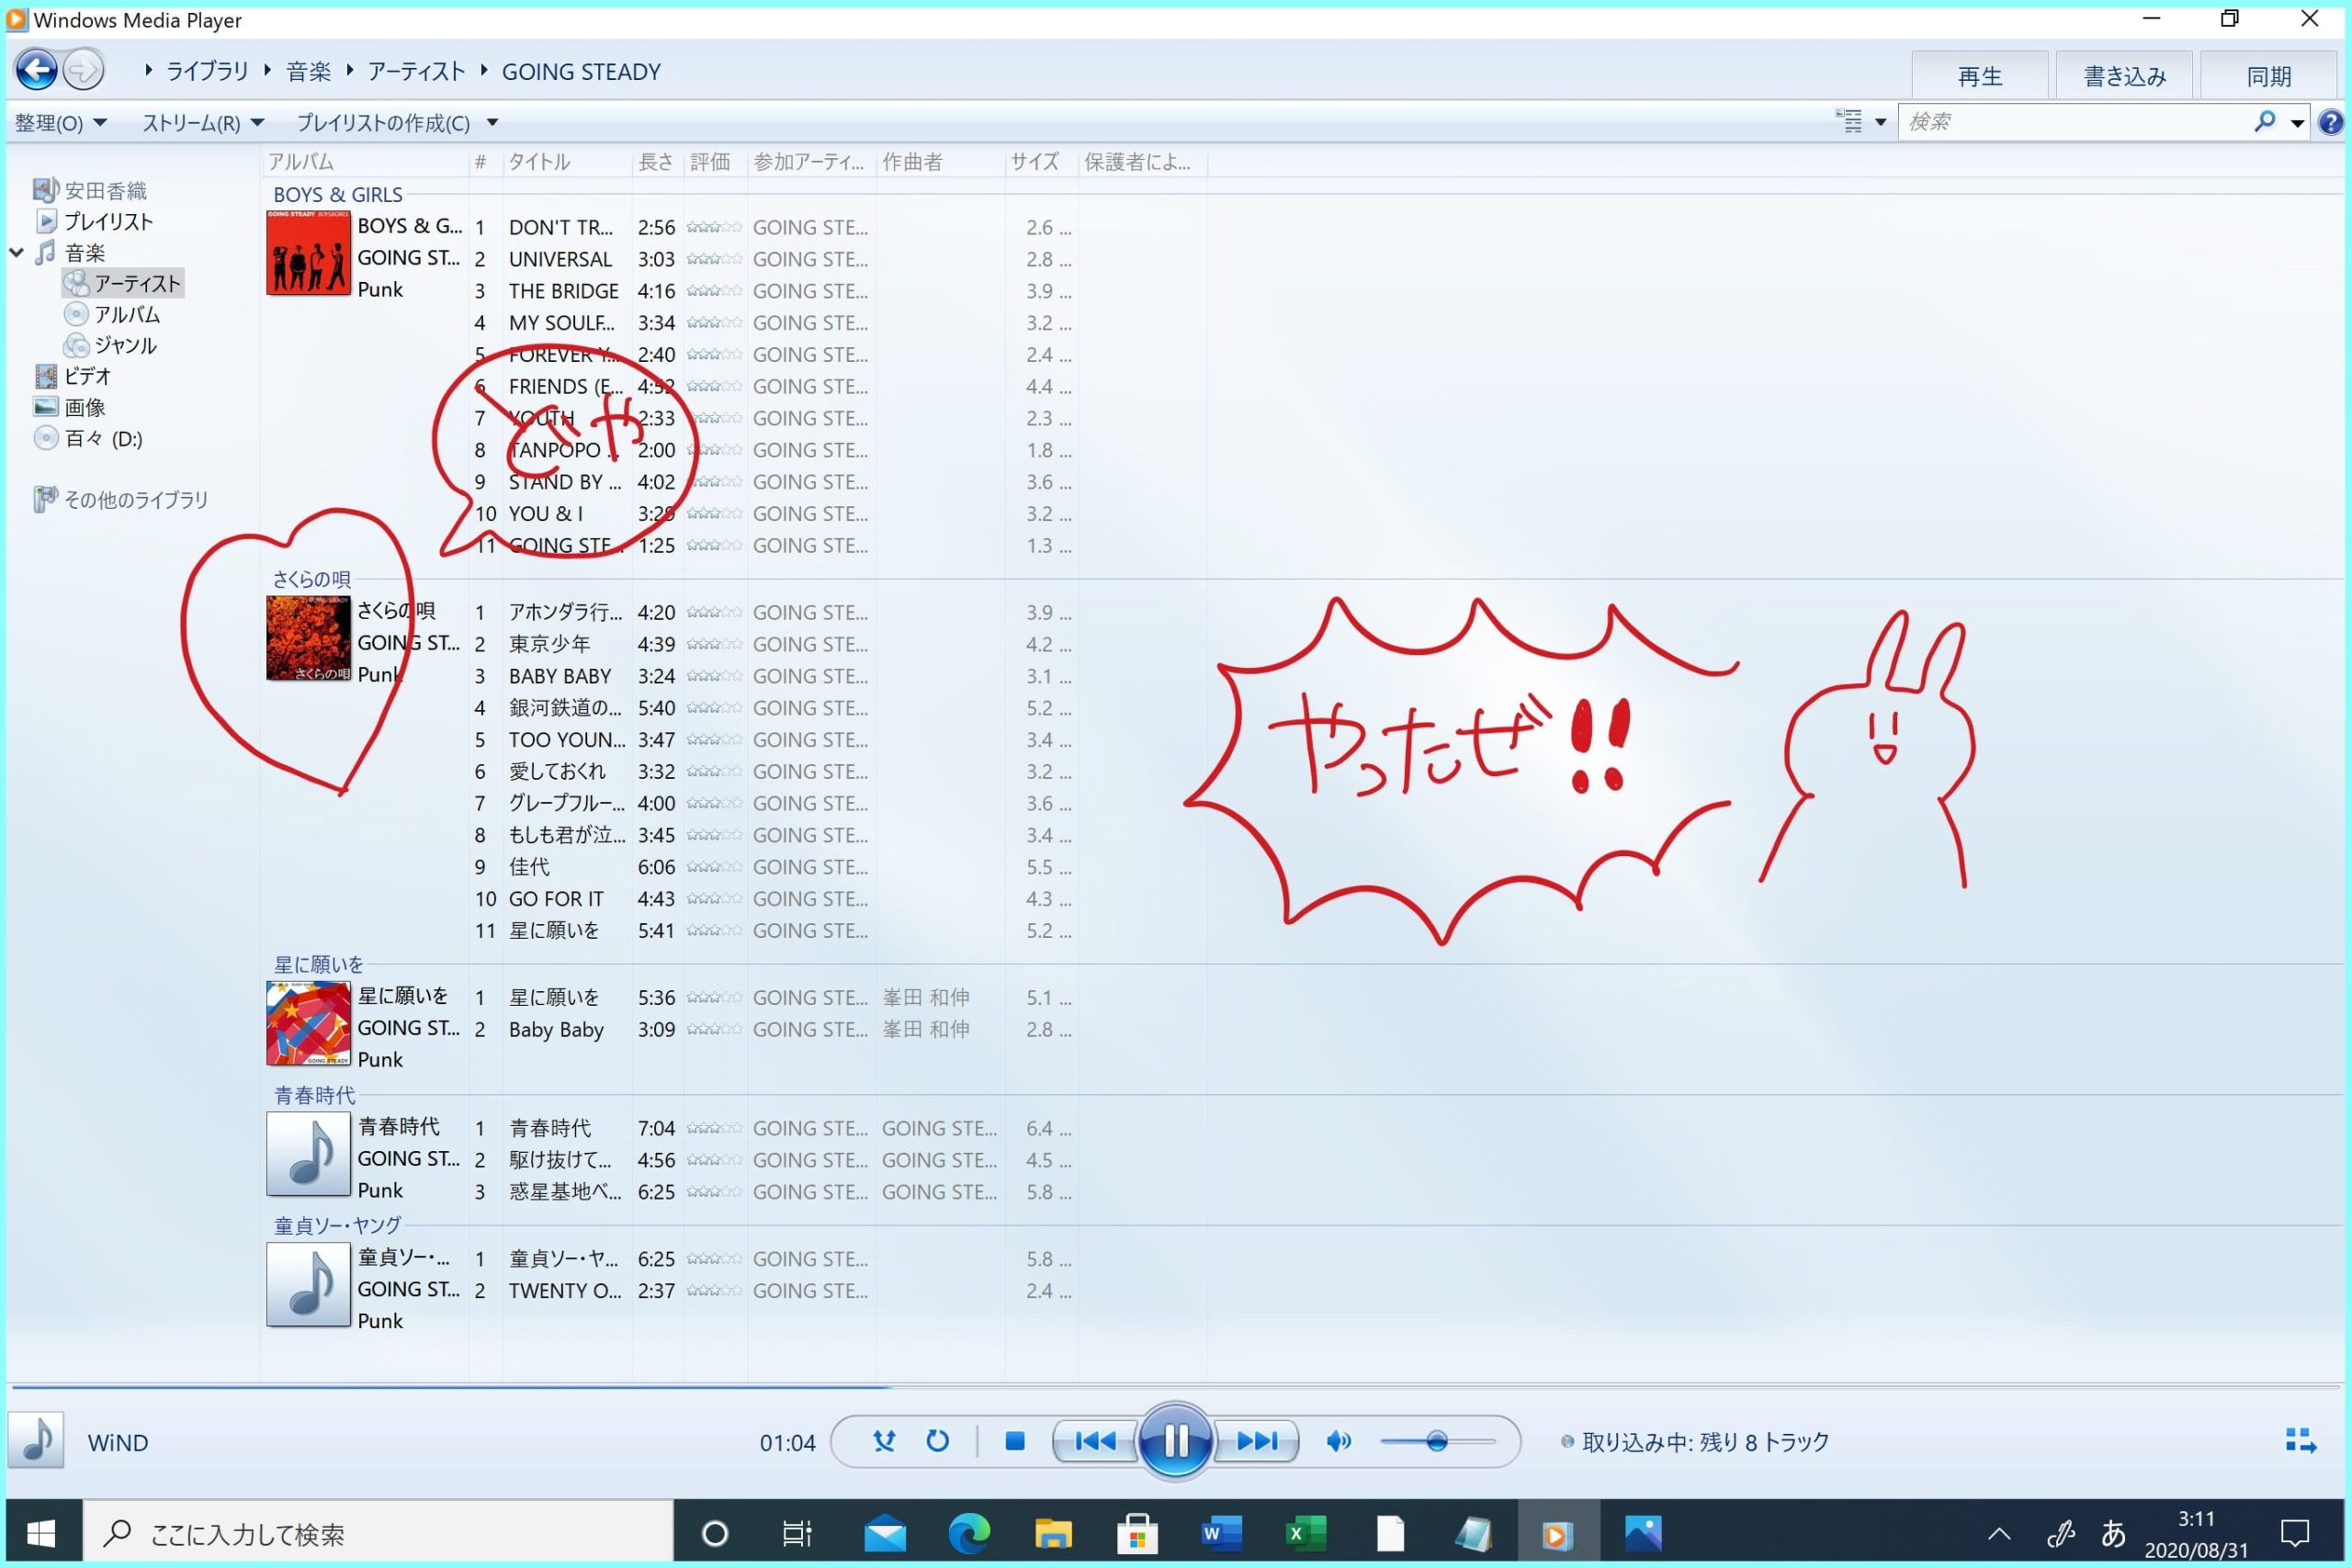The height and width of the screenshot is (1568, 2352).
Task: Open the 整理(O) menu
Action: click(x=61, y=123)
